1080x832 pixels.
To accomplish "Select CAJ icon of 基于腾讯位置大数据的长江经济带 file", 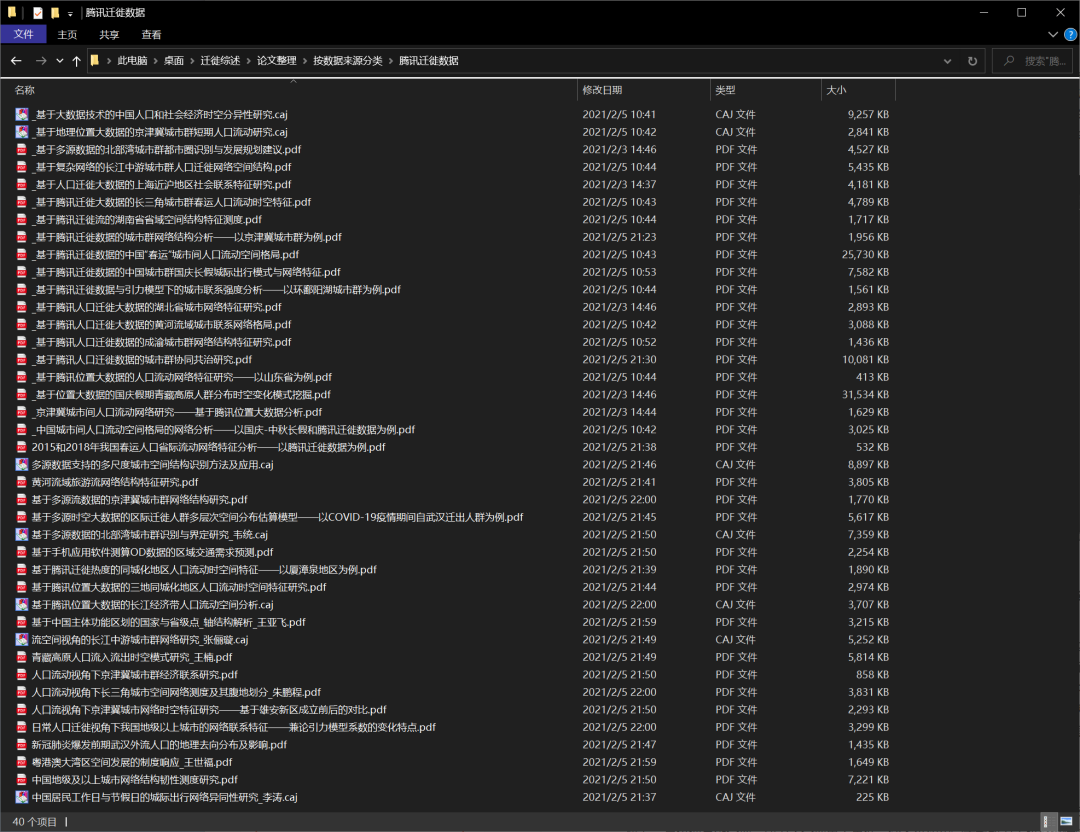I will [x=22, y=605].
